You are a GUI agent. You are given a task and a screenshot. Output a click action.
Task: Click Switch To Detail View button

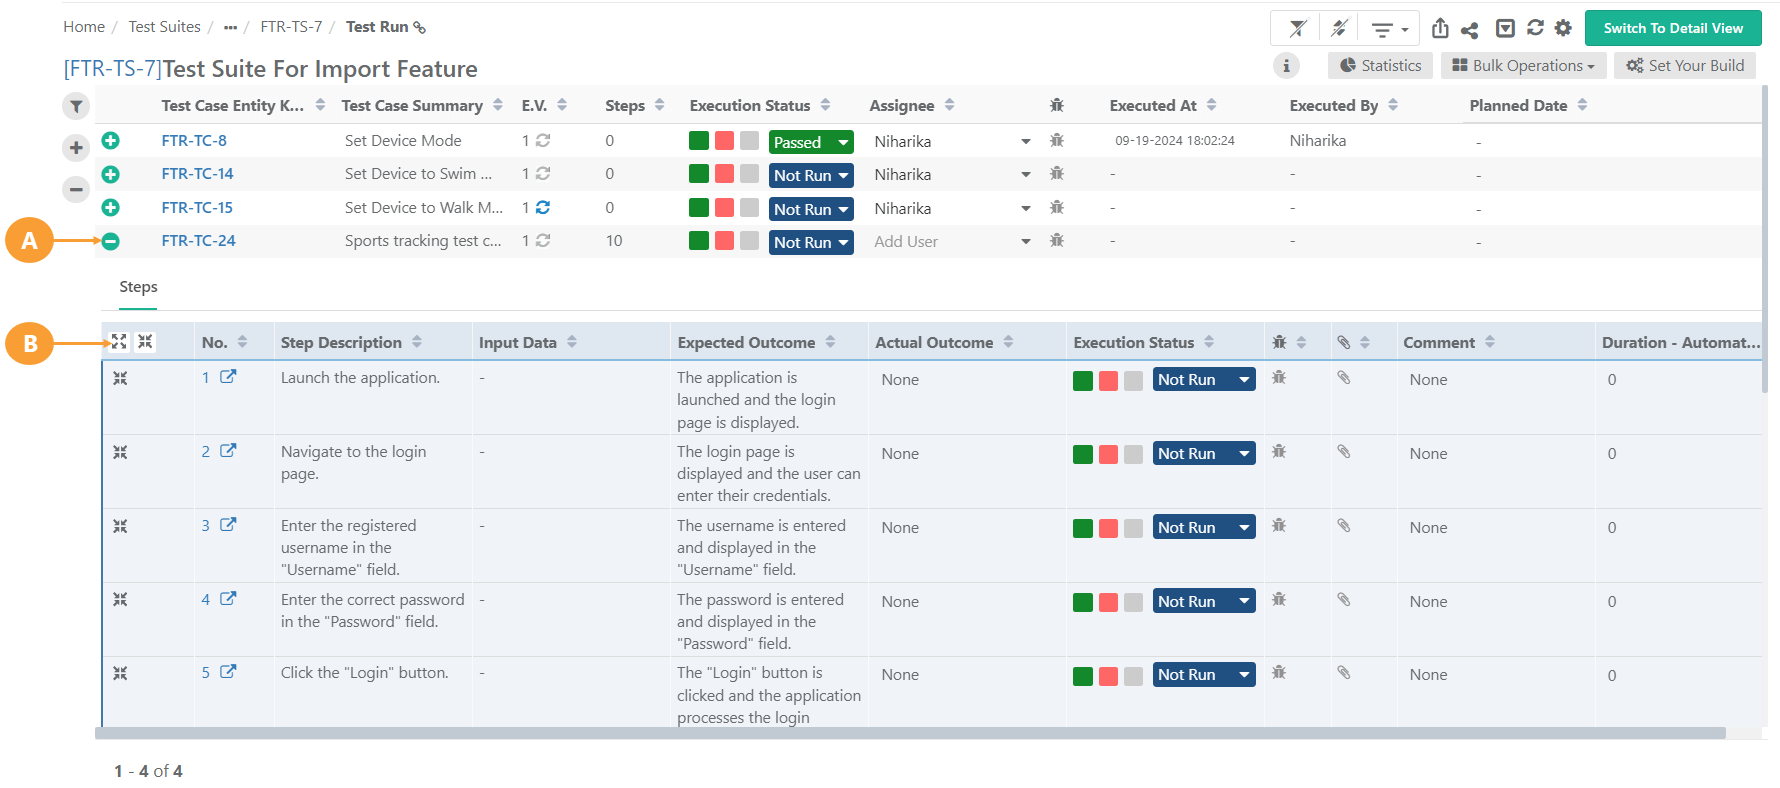pyautogui.click(x=1672, y=28)
